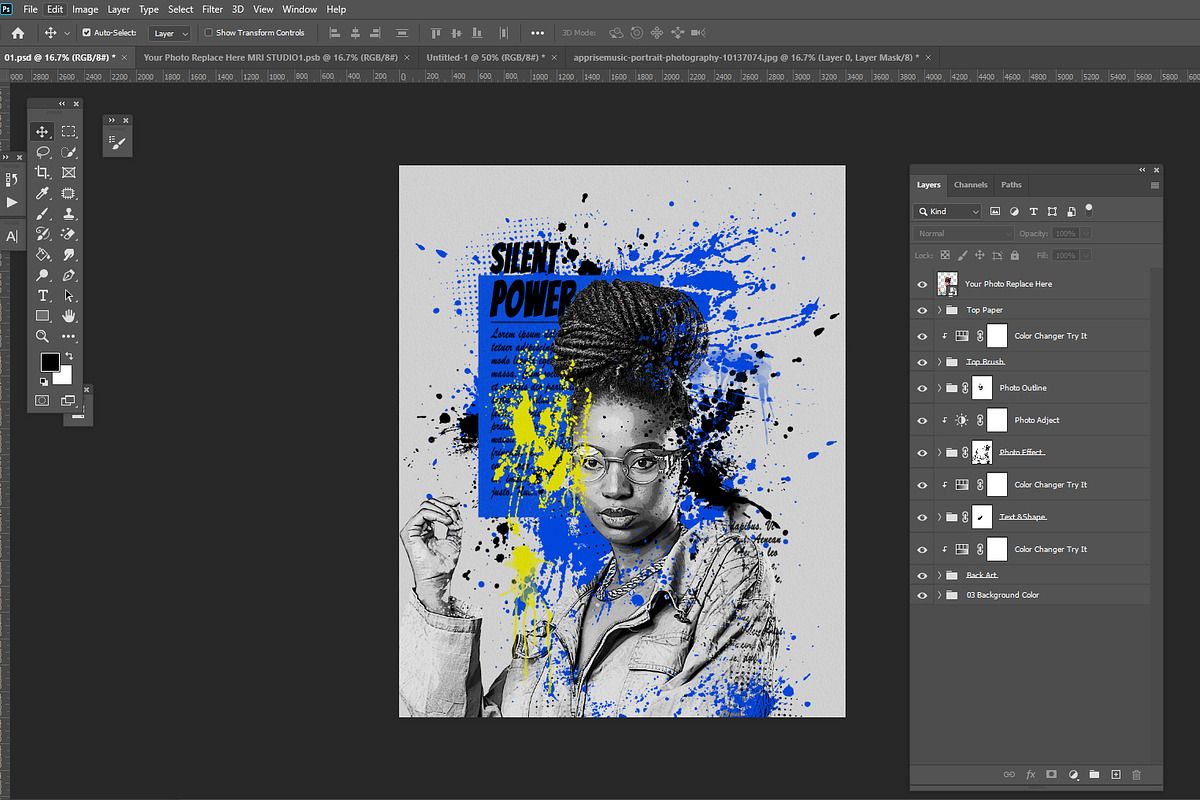
Task: Select the Zoom magnifier tool
Action: tap(43, 337)
